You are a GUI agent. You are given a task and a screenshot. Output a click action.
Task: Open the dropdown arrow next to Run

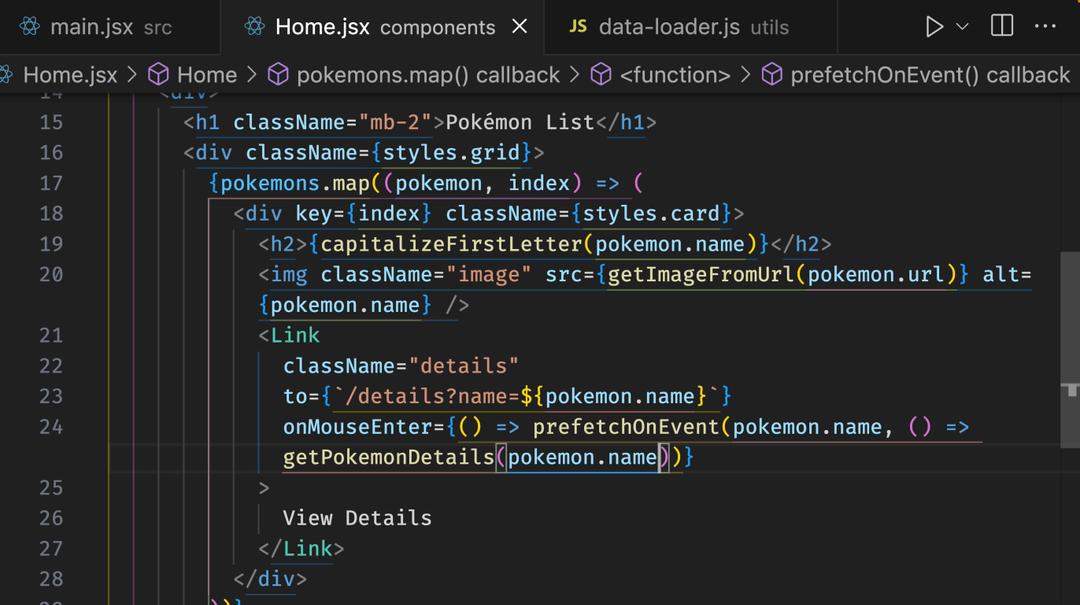coord(963,27)
